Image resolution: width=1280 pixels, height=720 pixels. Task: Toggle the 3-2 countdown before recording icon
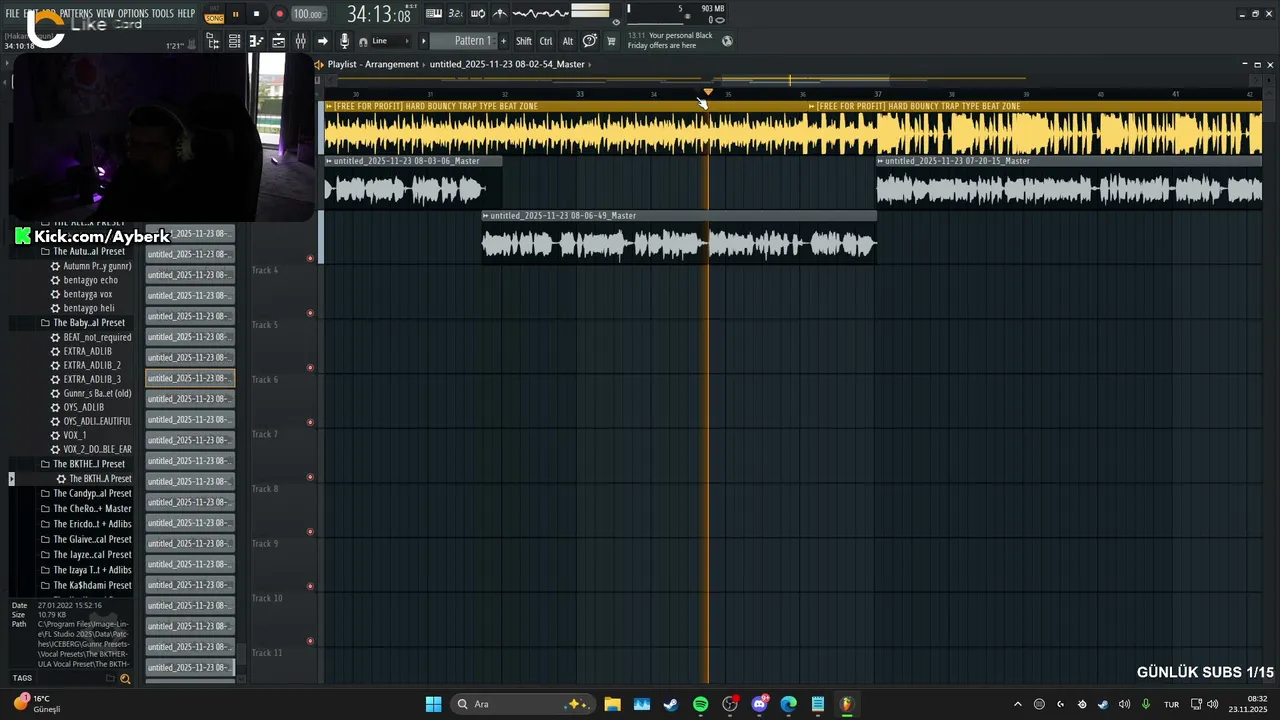pyautogui.click(x=456, y=13)
